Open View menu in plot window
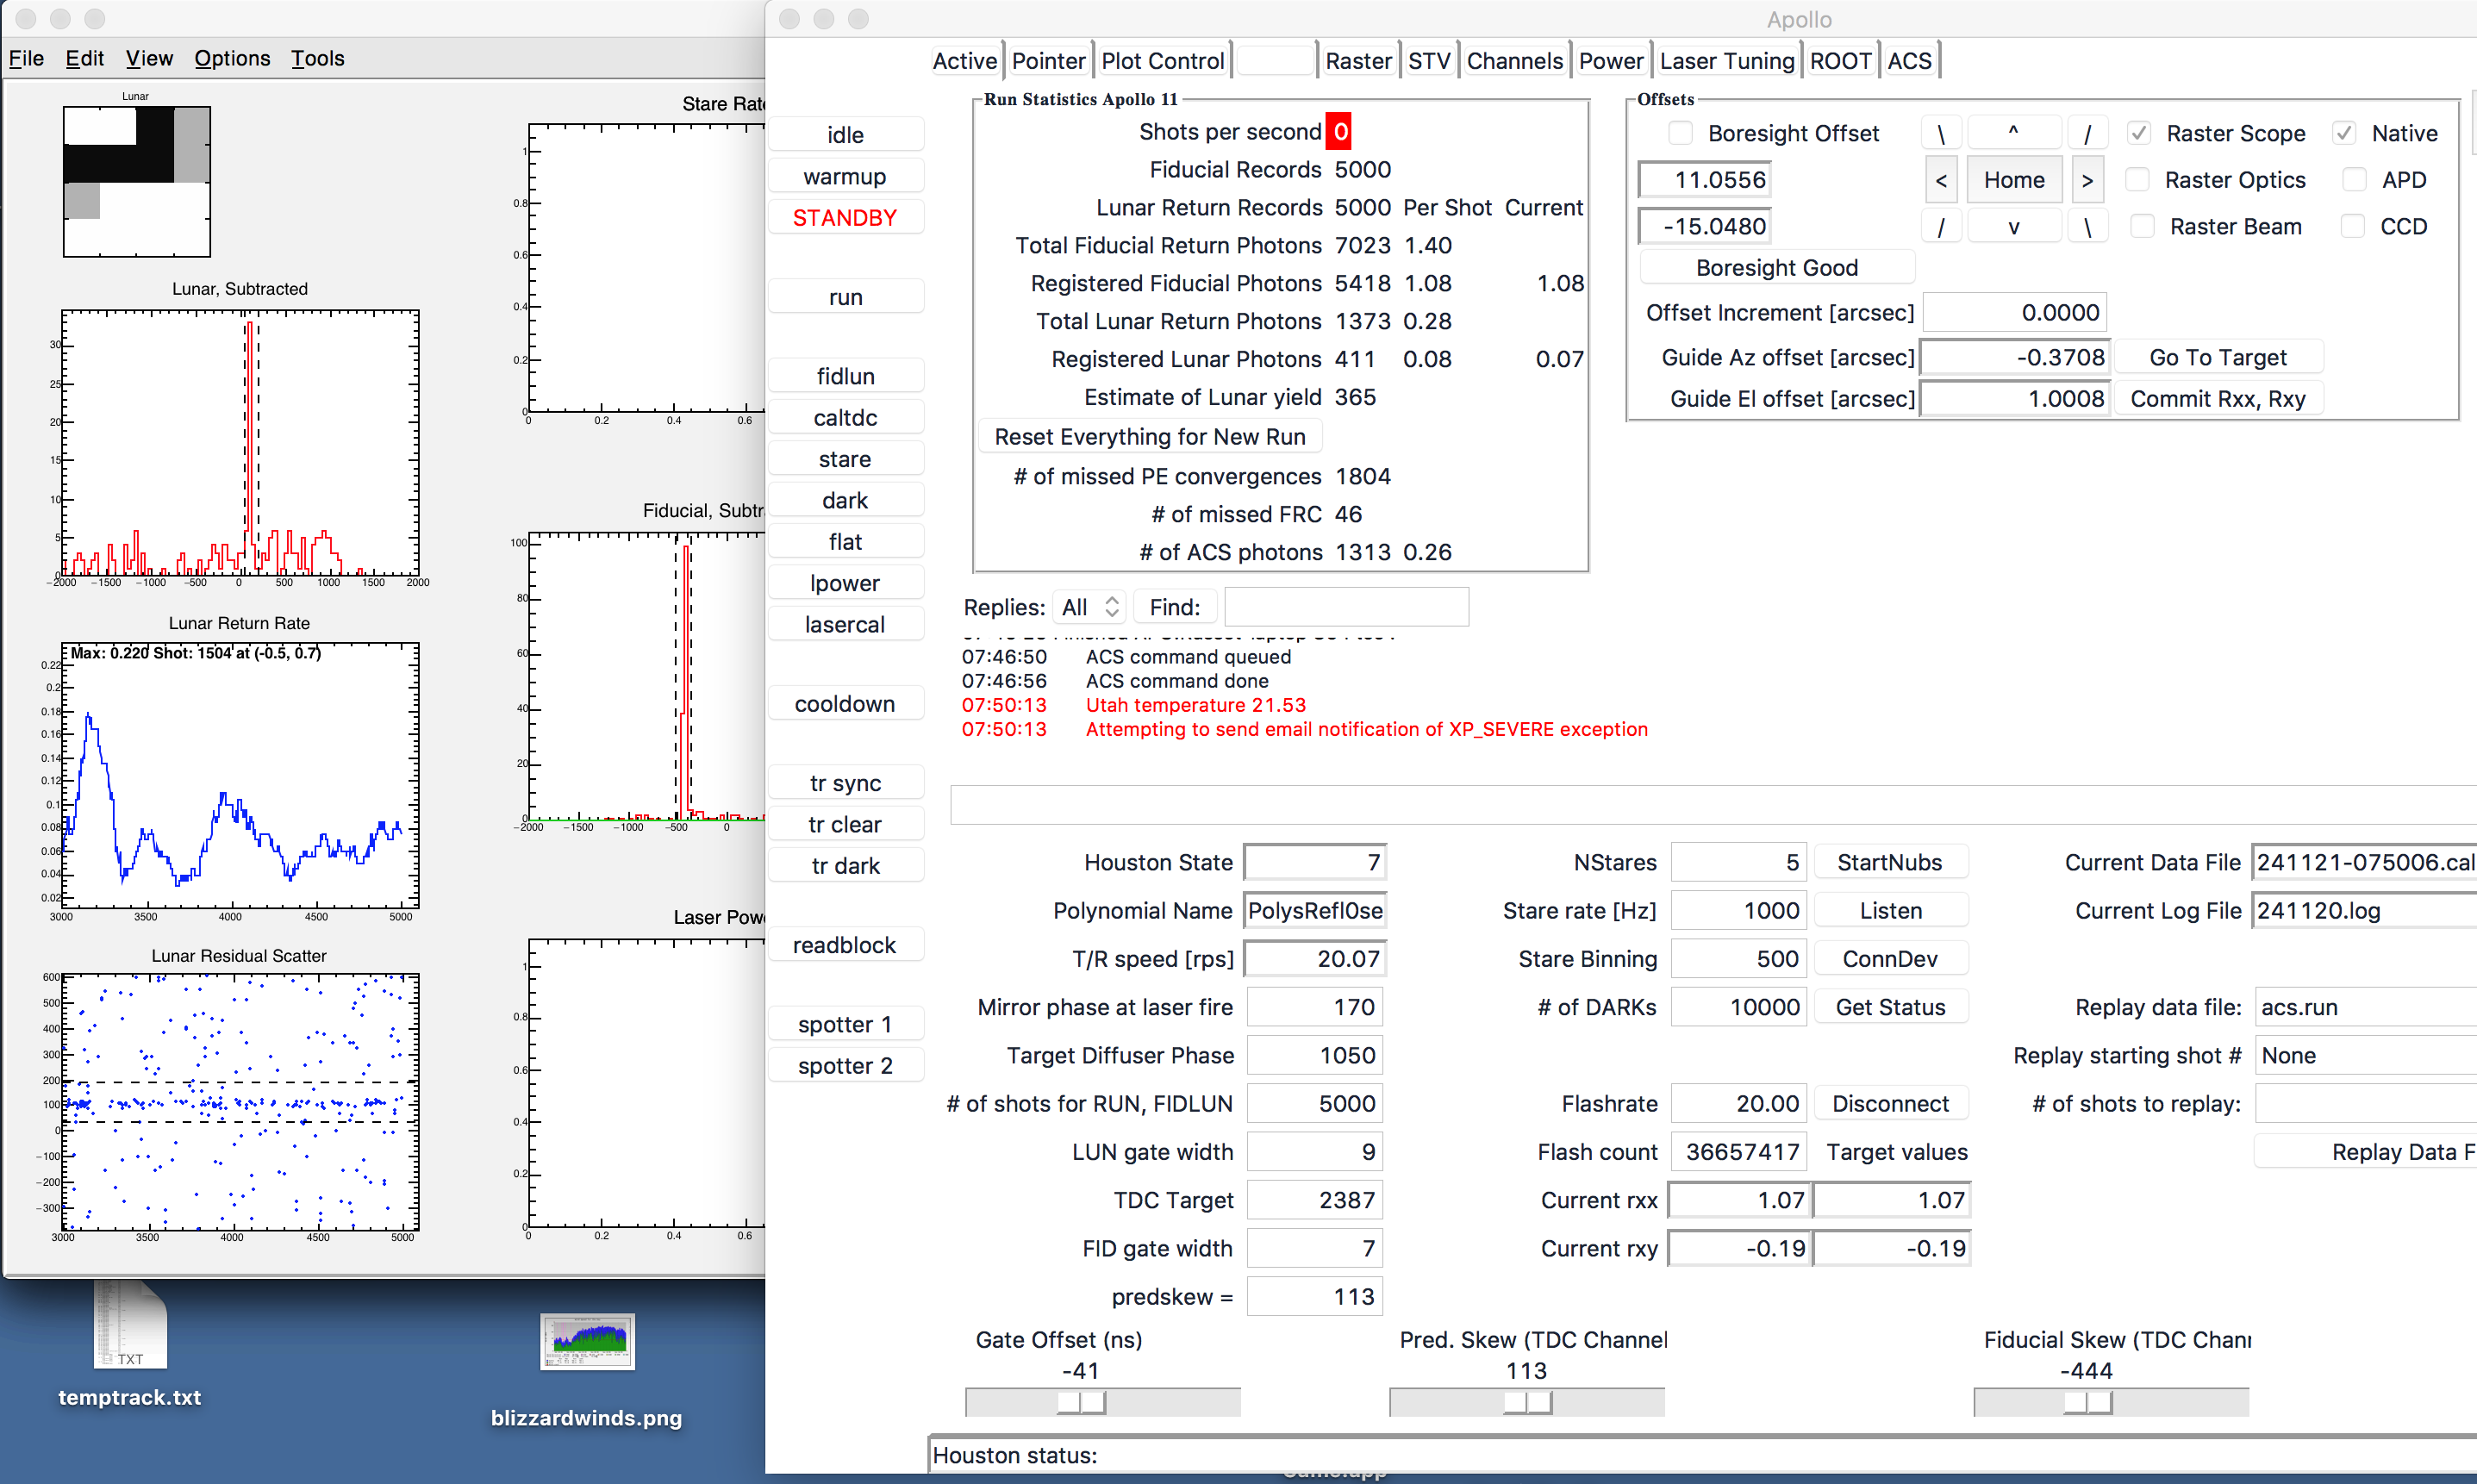Screen dimensions: 2477x1484 coord(149,58)
